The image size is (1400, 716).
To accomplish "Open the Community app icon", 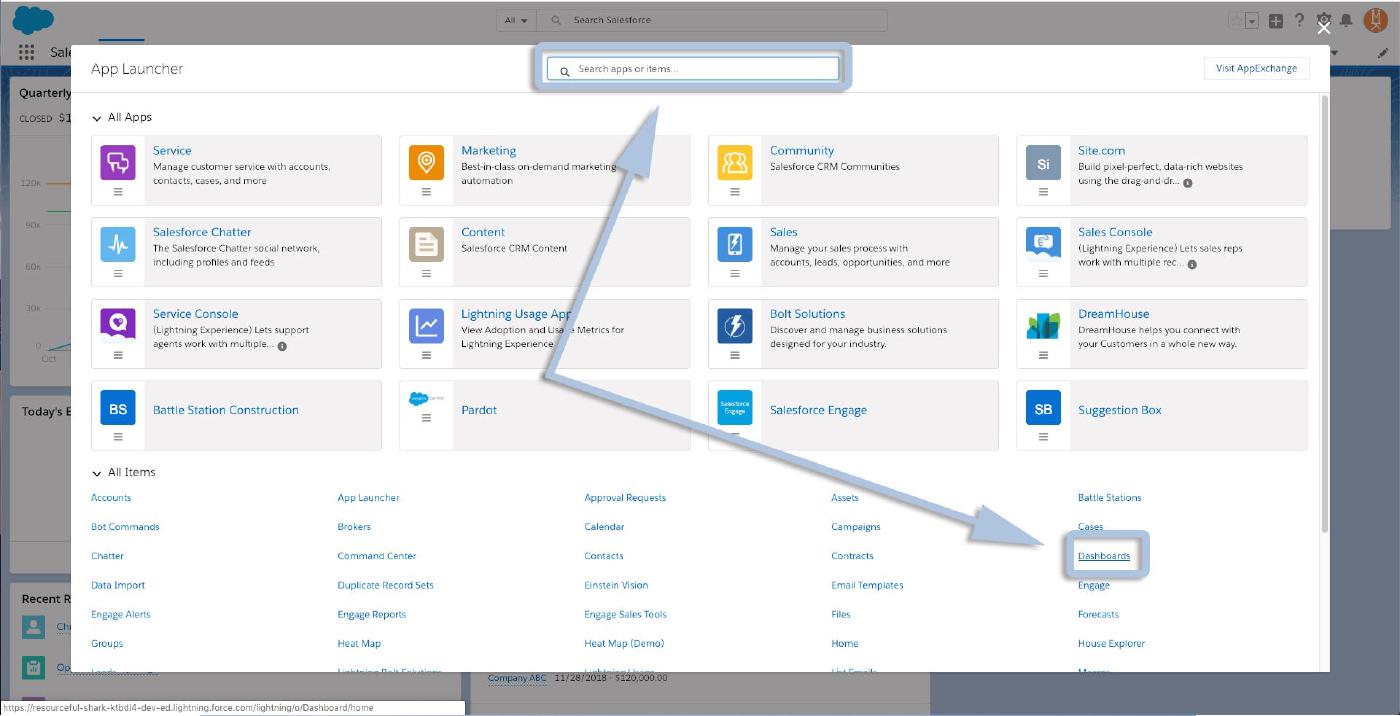I will tap(735, 162).
